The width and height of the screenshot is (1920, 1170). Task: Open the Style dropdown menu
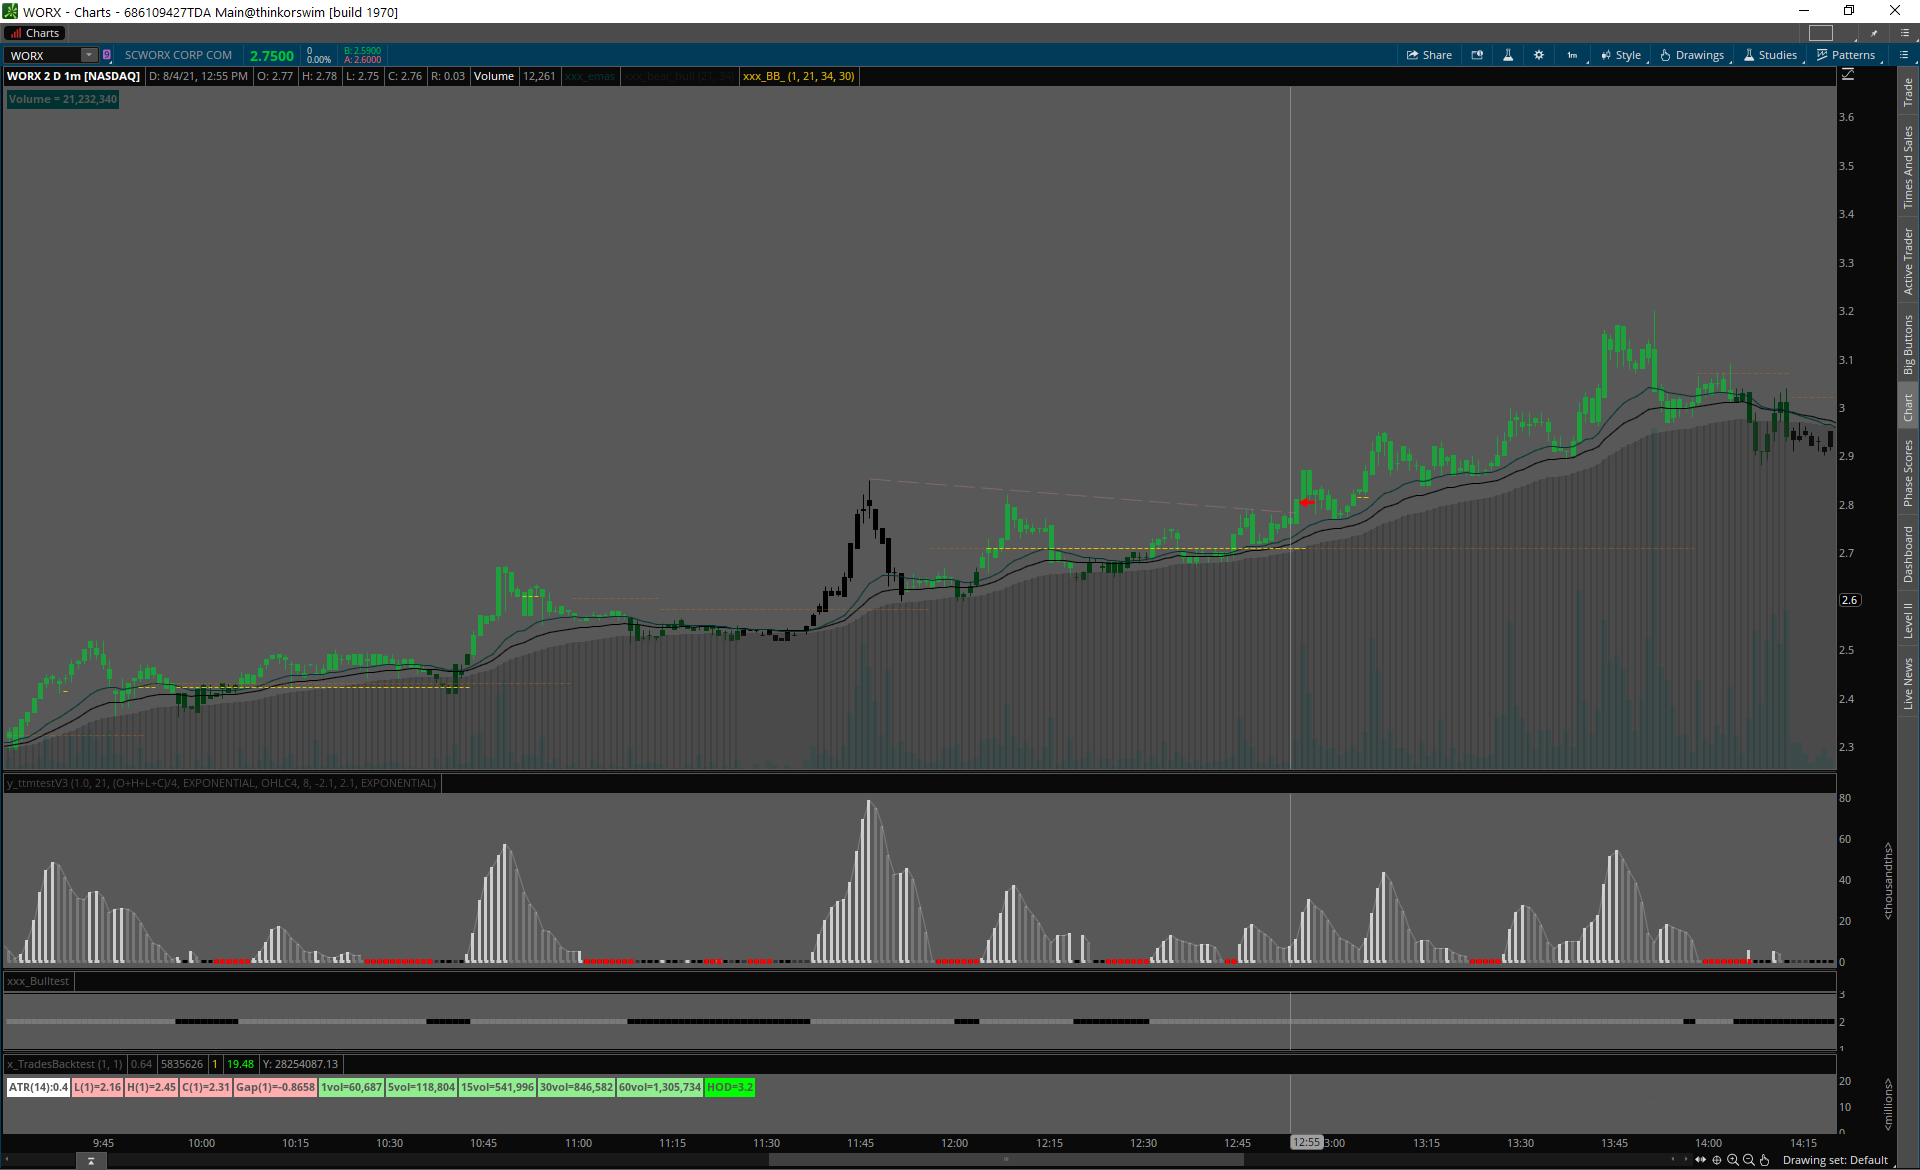[1621, 55]
